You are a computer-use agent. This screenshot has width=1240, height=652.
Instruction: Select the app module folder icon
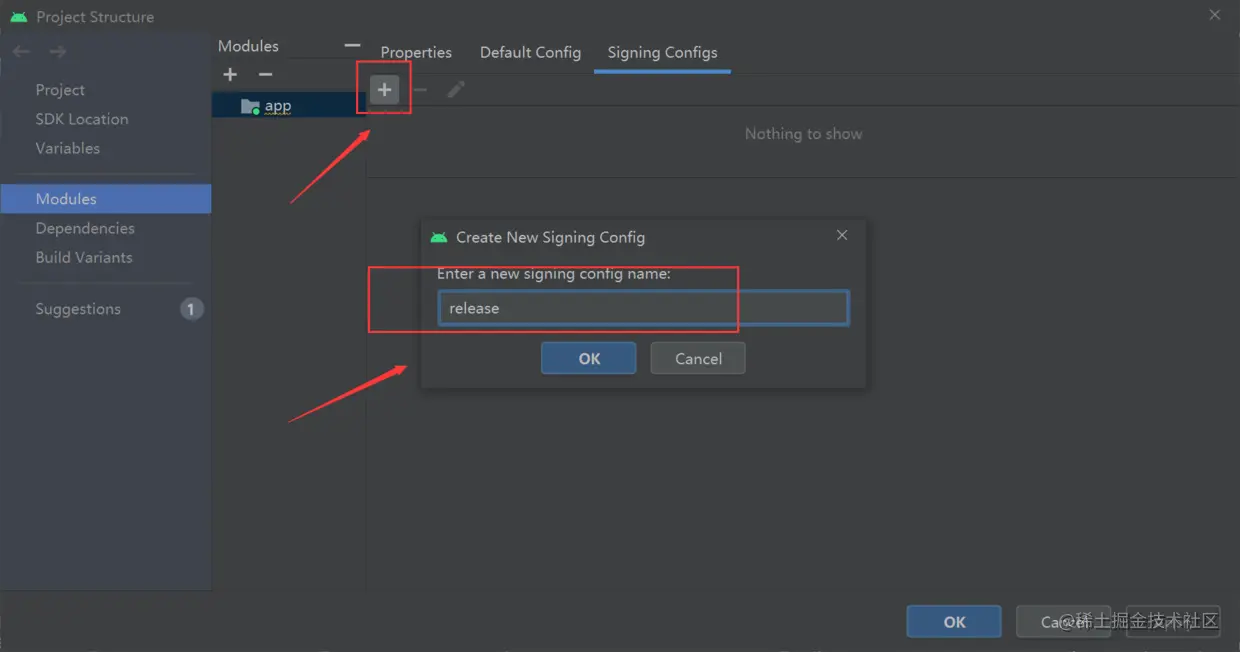click(x=250, y=106)
